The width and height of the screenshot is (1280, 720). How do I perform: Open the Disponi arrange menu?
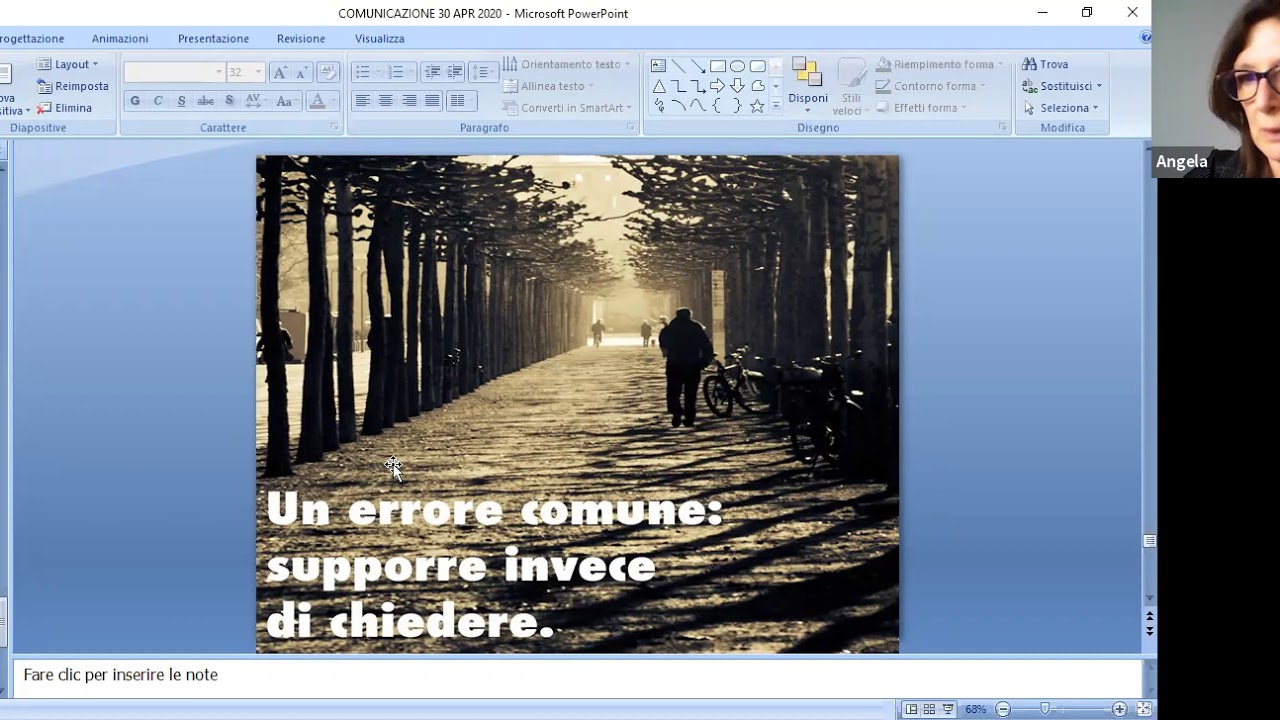pos(807,85)
